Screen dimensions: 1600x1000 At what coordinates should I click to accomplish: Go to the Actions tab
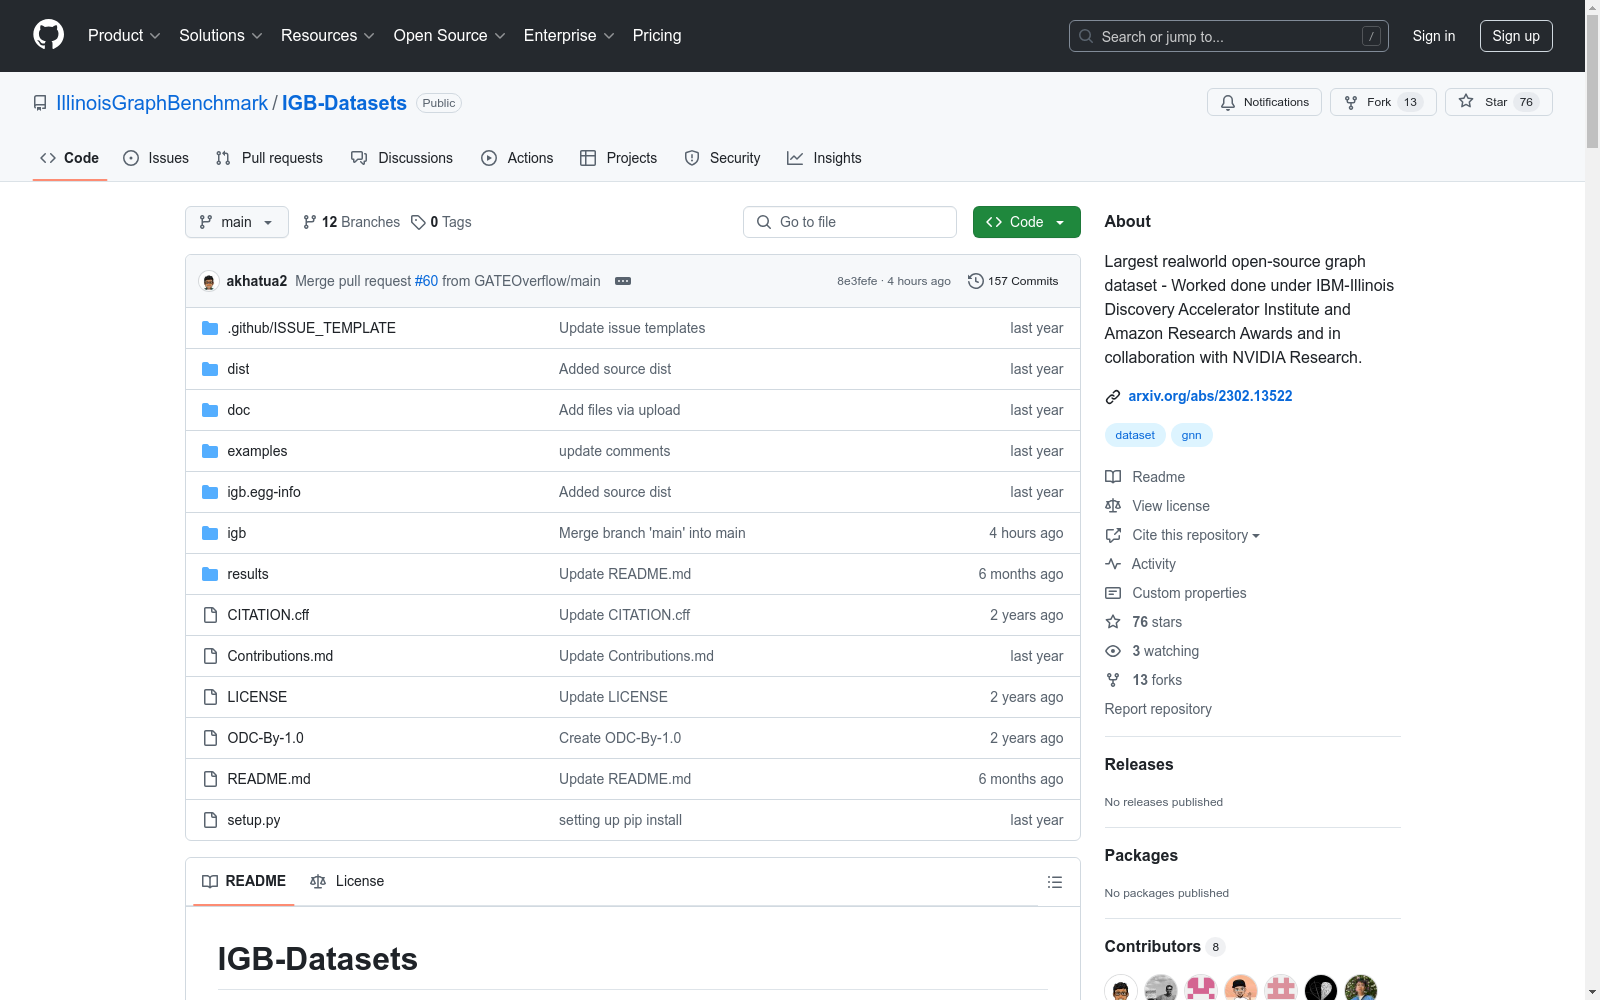pos(517,158)
